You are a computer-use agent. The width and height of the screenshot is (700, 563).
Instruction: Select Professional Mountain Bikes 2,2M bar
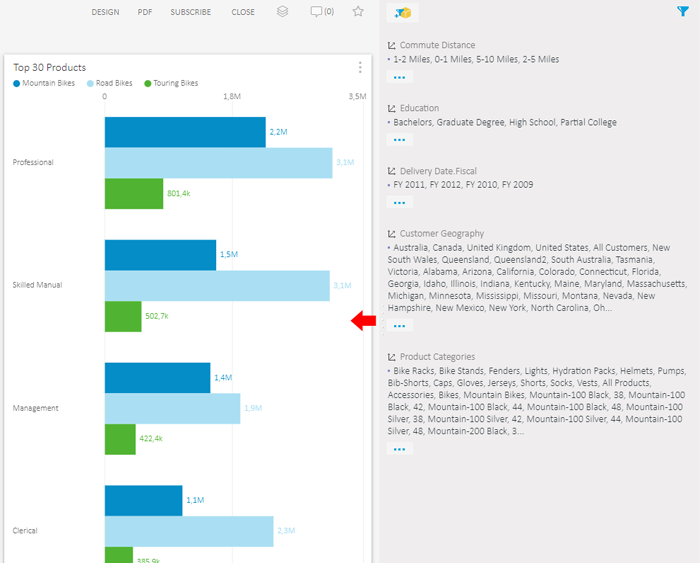click(185, 132)
